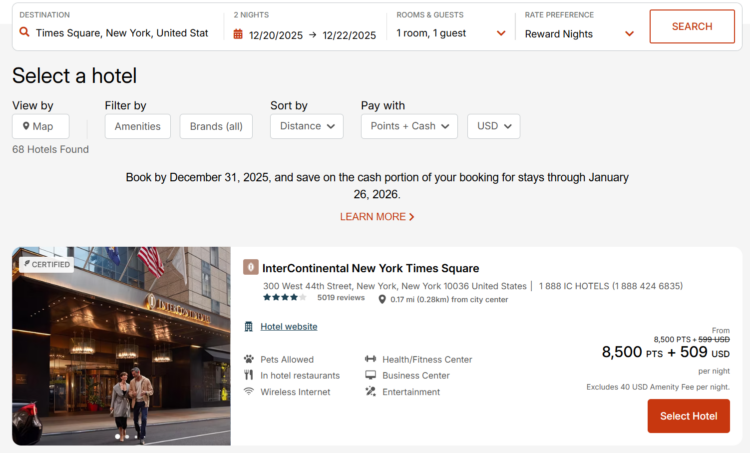The image size is (750, 453).
Task: Click the Select a hotel heading
Action: tap(75, 76)
